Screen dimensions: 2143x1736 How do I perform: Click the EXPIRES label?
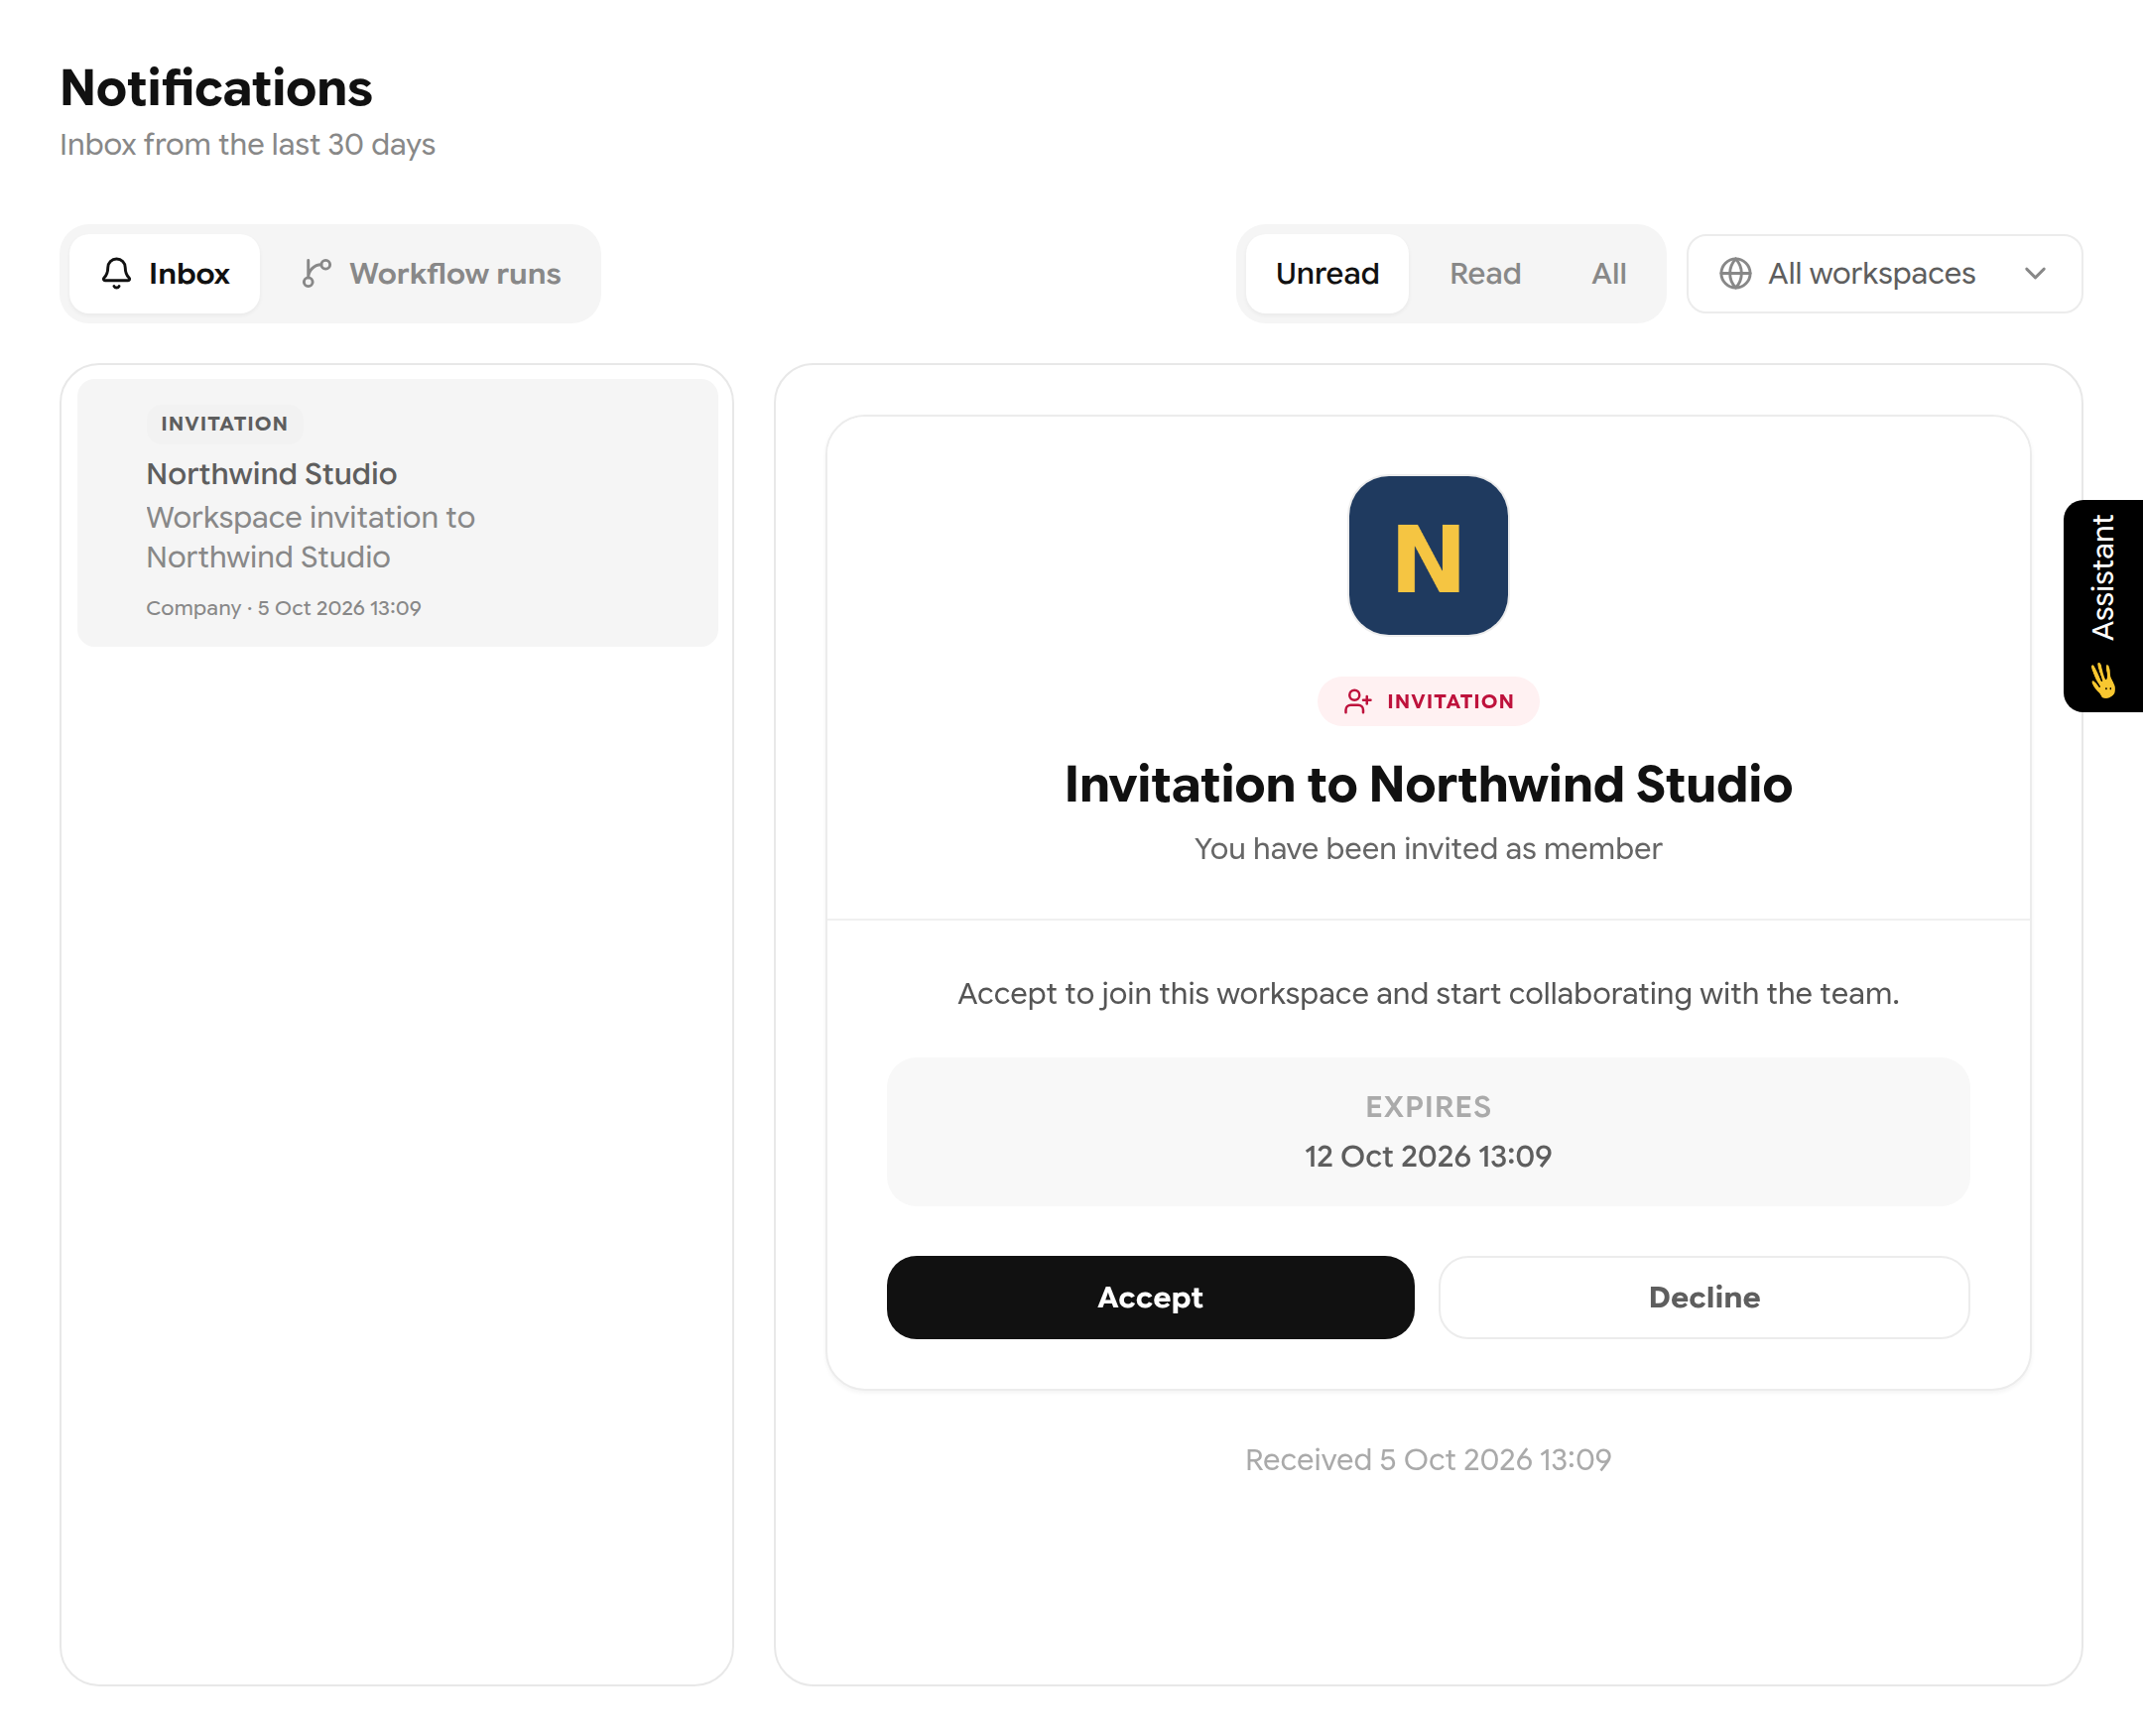1428,1107
